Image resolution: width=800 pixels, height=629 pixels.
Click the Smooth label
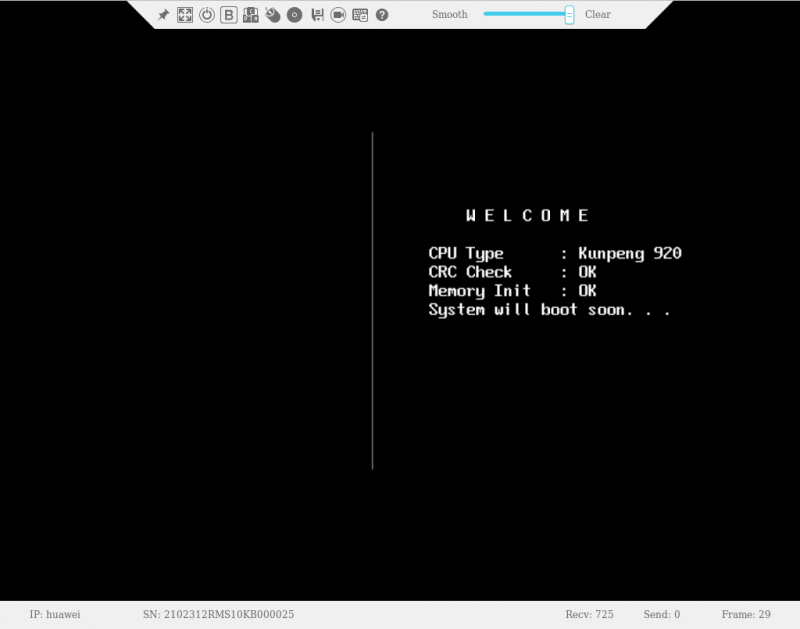pos(449,14)
